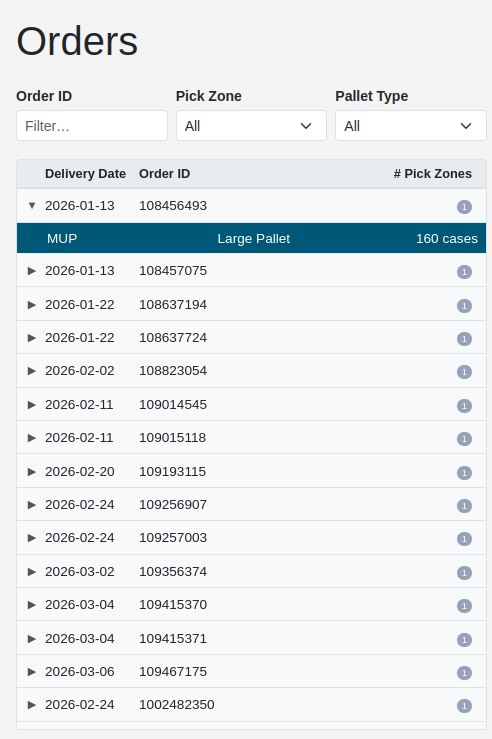
Task: Click order number 109415371
Action: (173, 638)
